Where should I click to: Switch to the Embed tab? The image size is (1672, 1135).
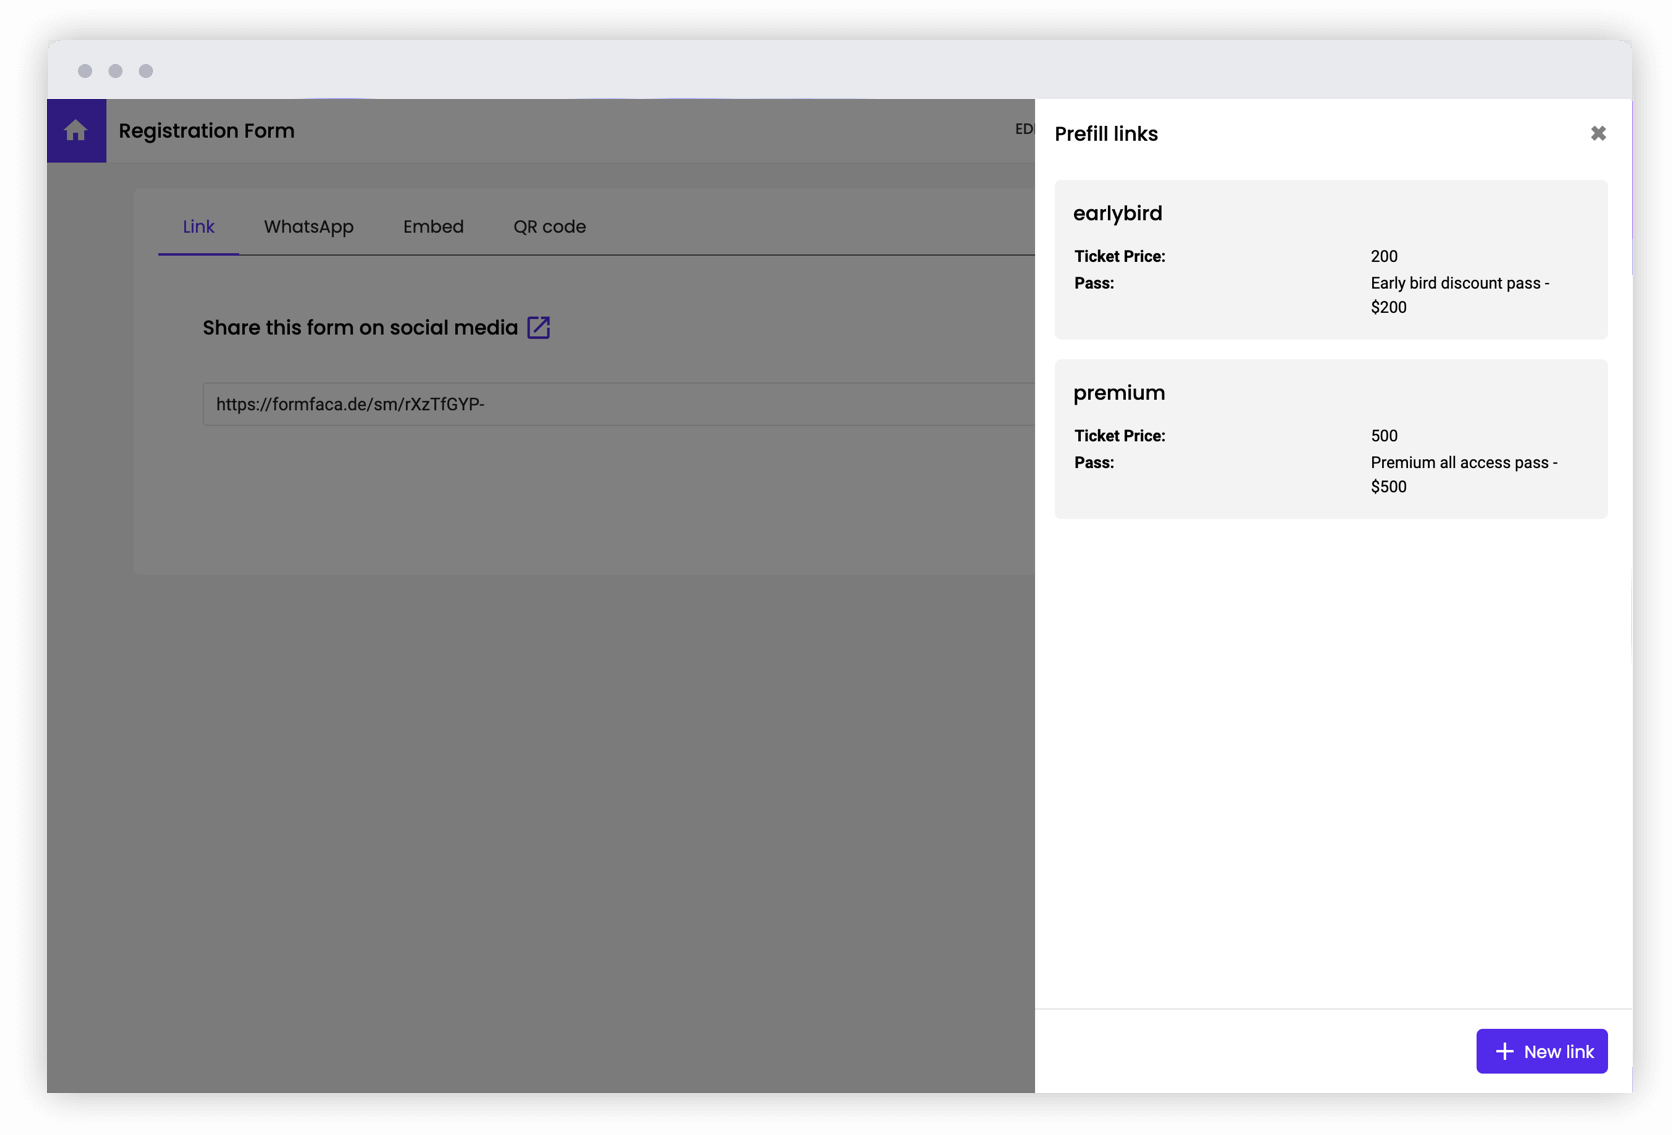433,227
